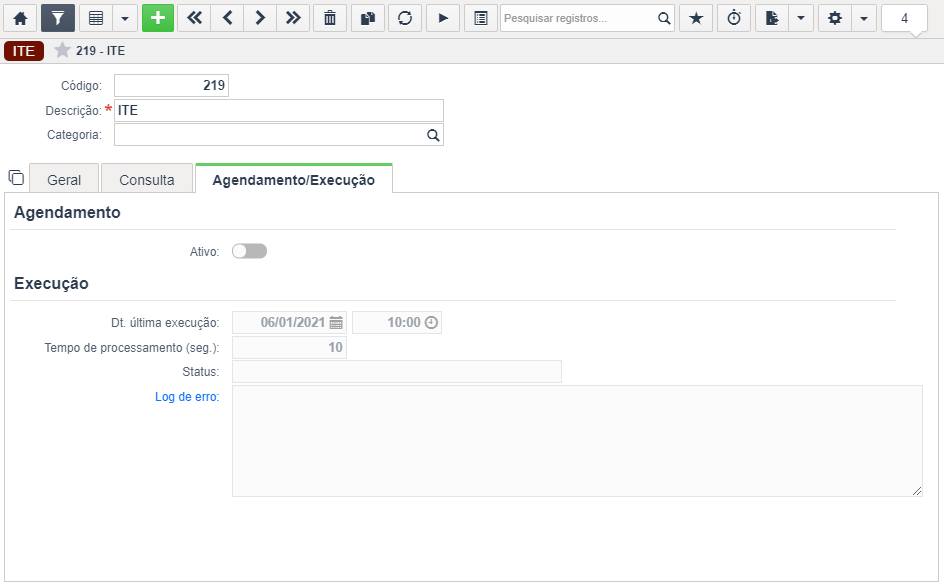The width and height of the screenshot is (944, 587).
Task: Run using the play button
Action: point(443,18)
